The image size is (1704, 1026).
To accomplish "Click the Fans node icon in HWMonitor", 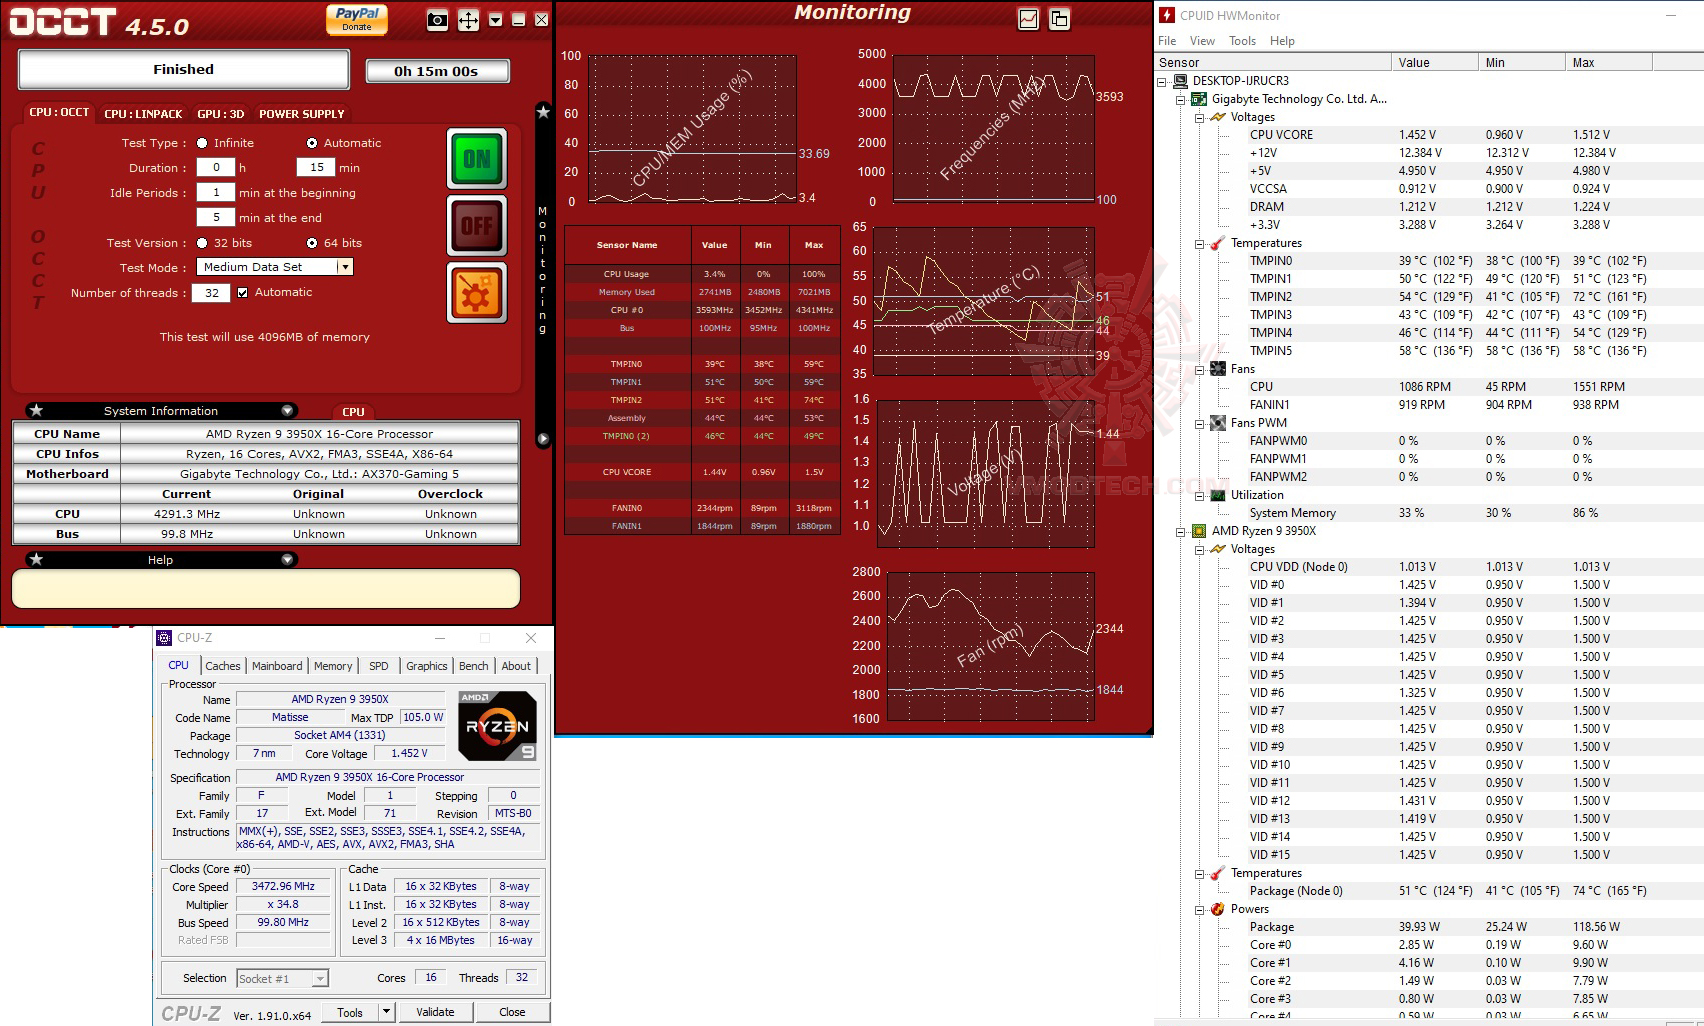I will click(x=1217, y=369).
